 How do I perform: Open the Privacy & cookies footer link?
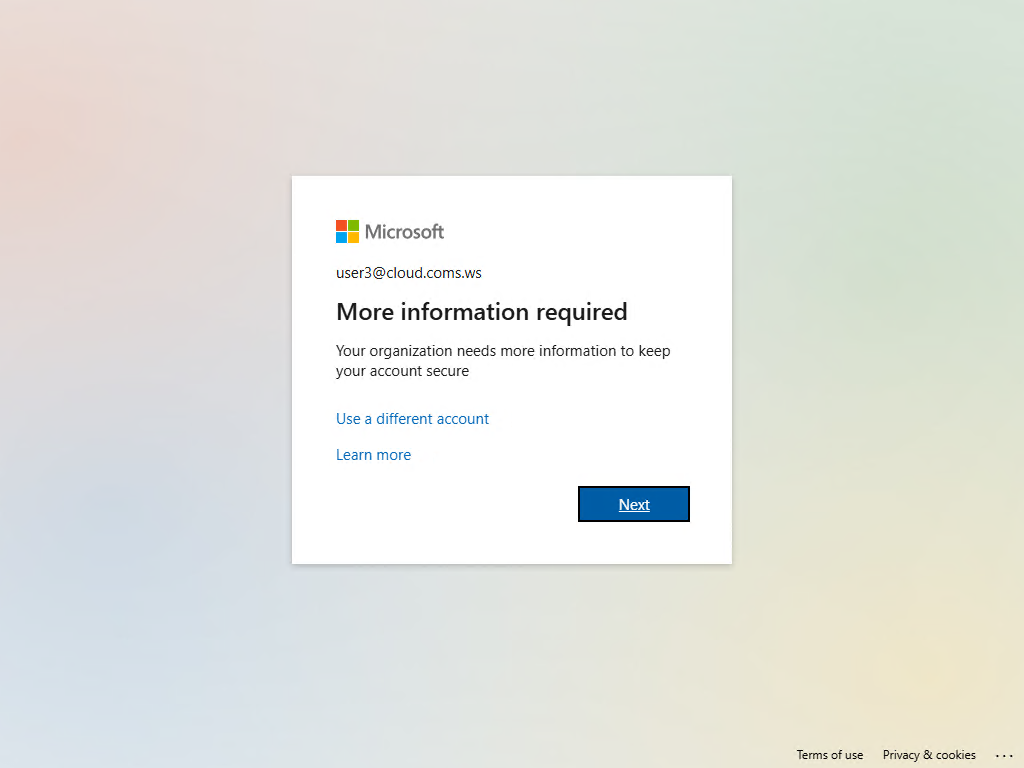[929, 754]
